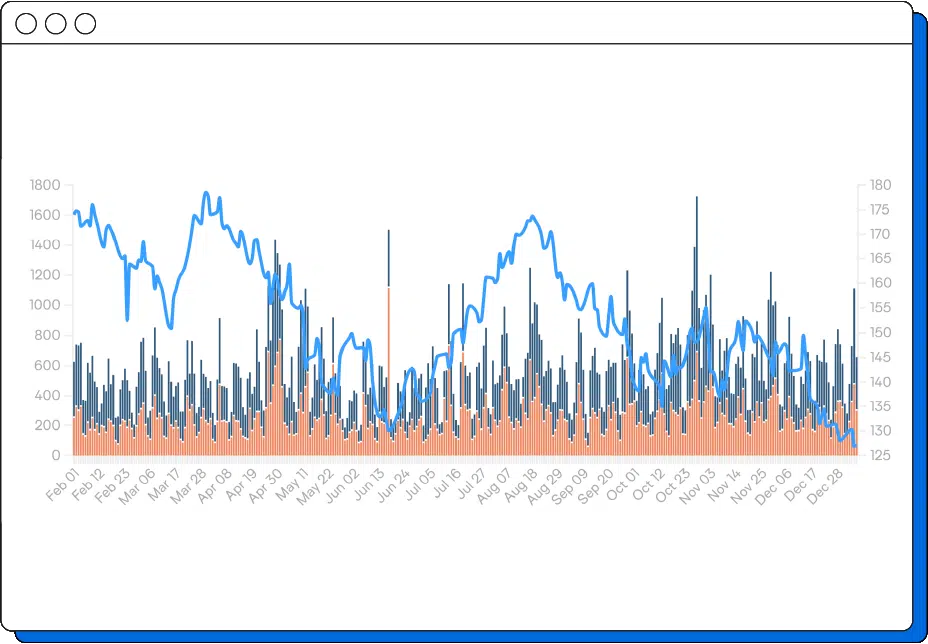Click the 150 value on right axis
The width and height of the screenshot is (928, 644).
point(881,333)
